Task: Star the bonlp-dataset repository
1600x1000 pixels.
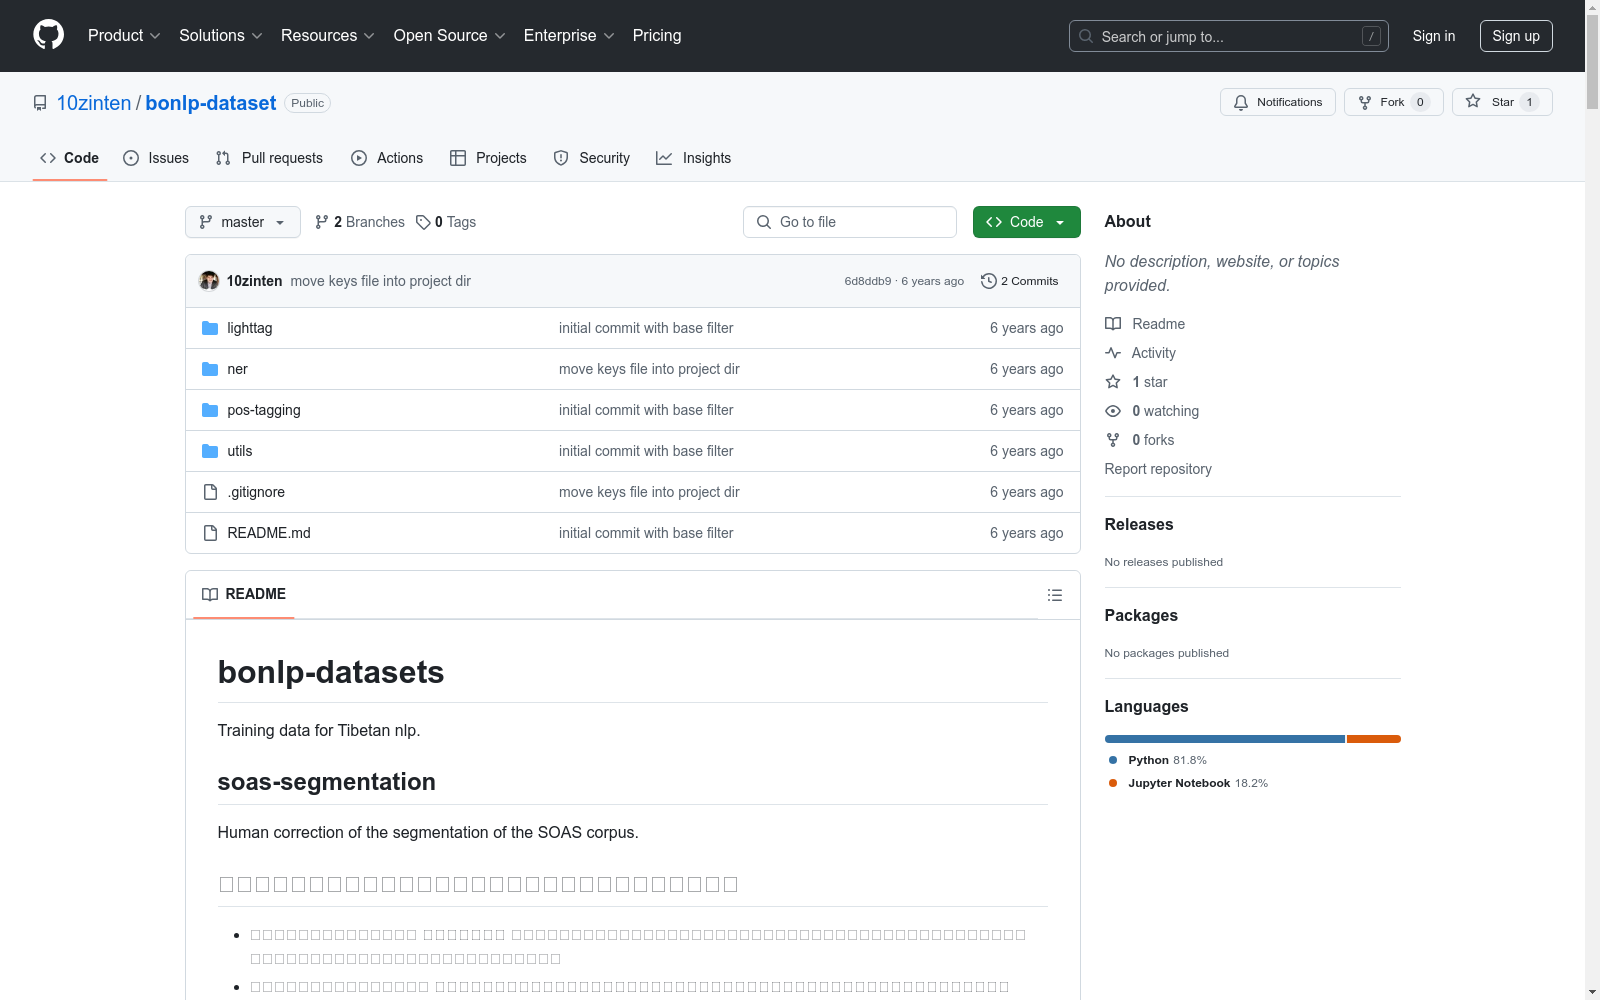Action: pyautogui.click(x=1502, y=102)
